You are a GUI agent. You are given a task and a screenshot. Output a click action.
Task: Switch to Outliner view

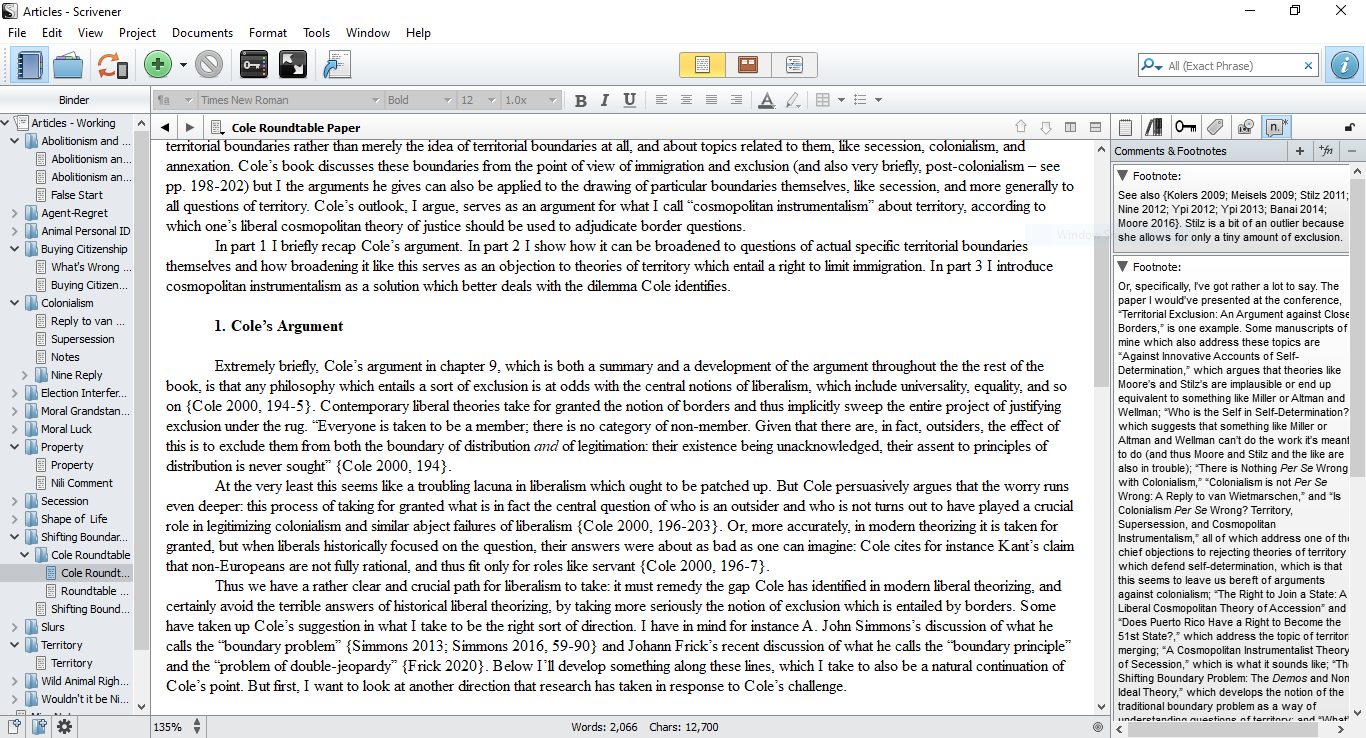tap(794, 65)
